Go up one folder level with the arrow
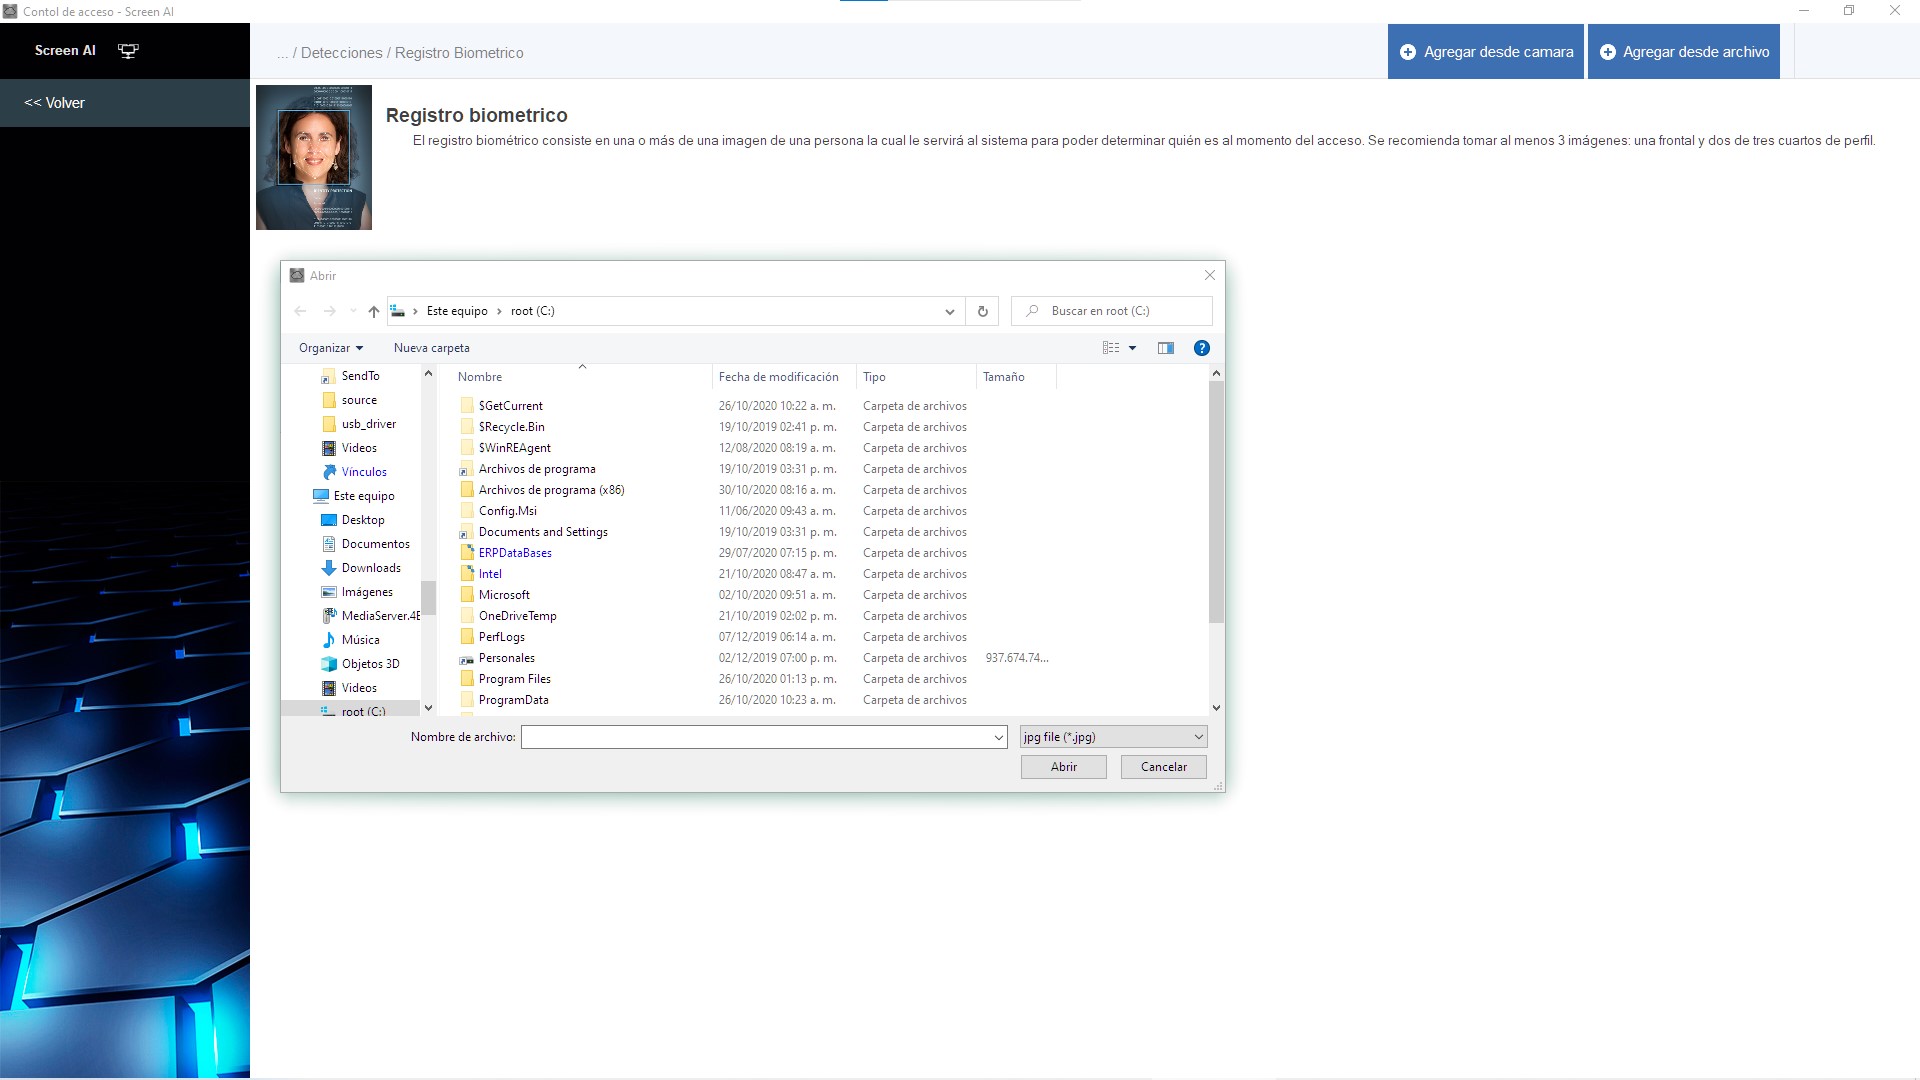This screenshot has width=1920, height=1080. pos(373,311)
